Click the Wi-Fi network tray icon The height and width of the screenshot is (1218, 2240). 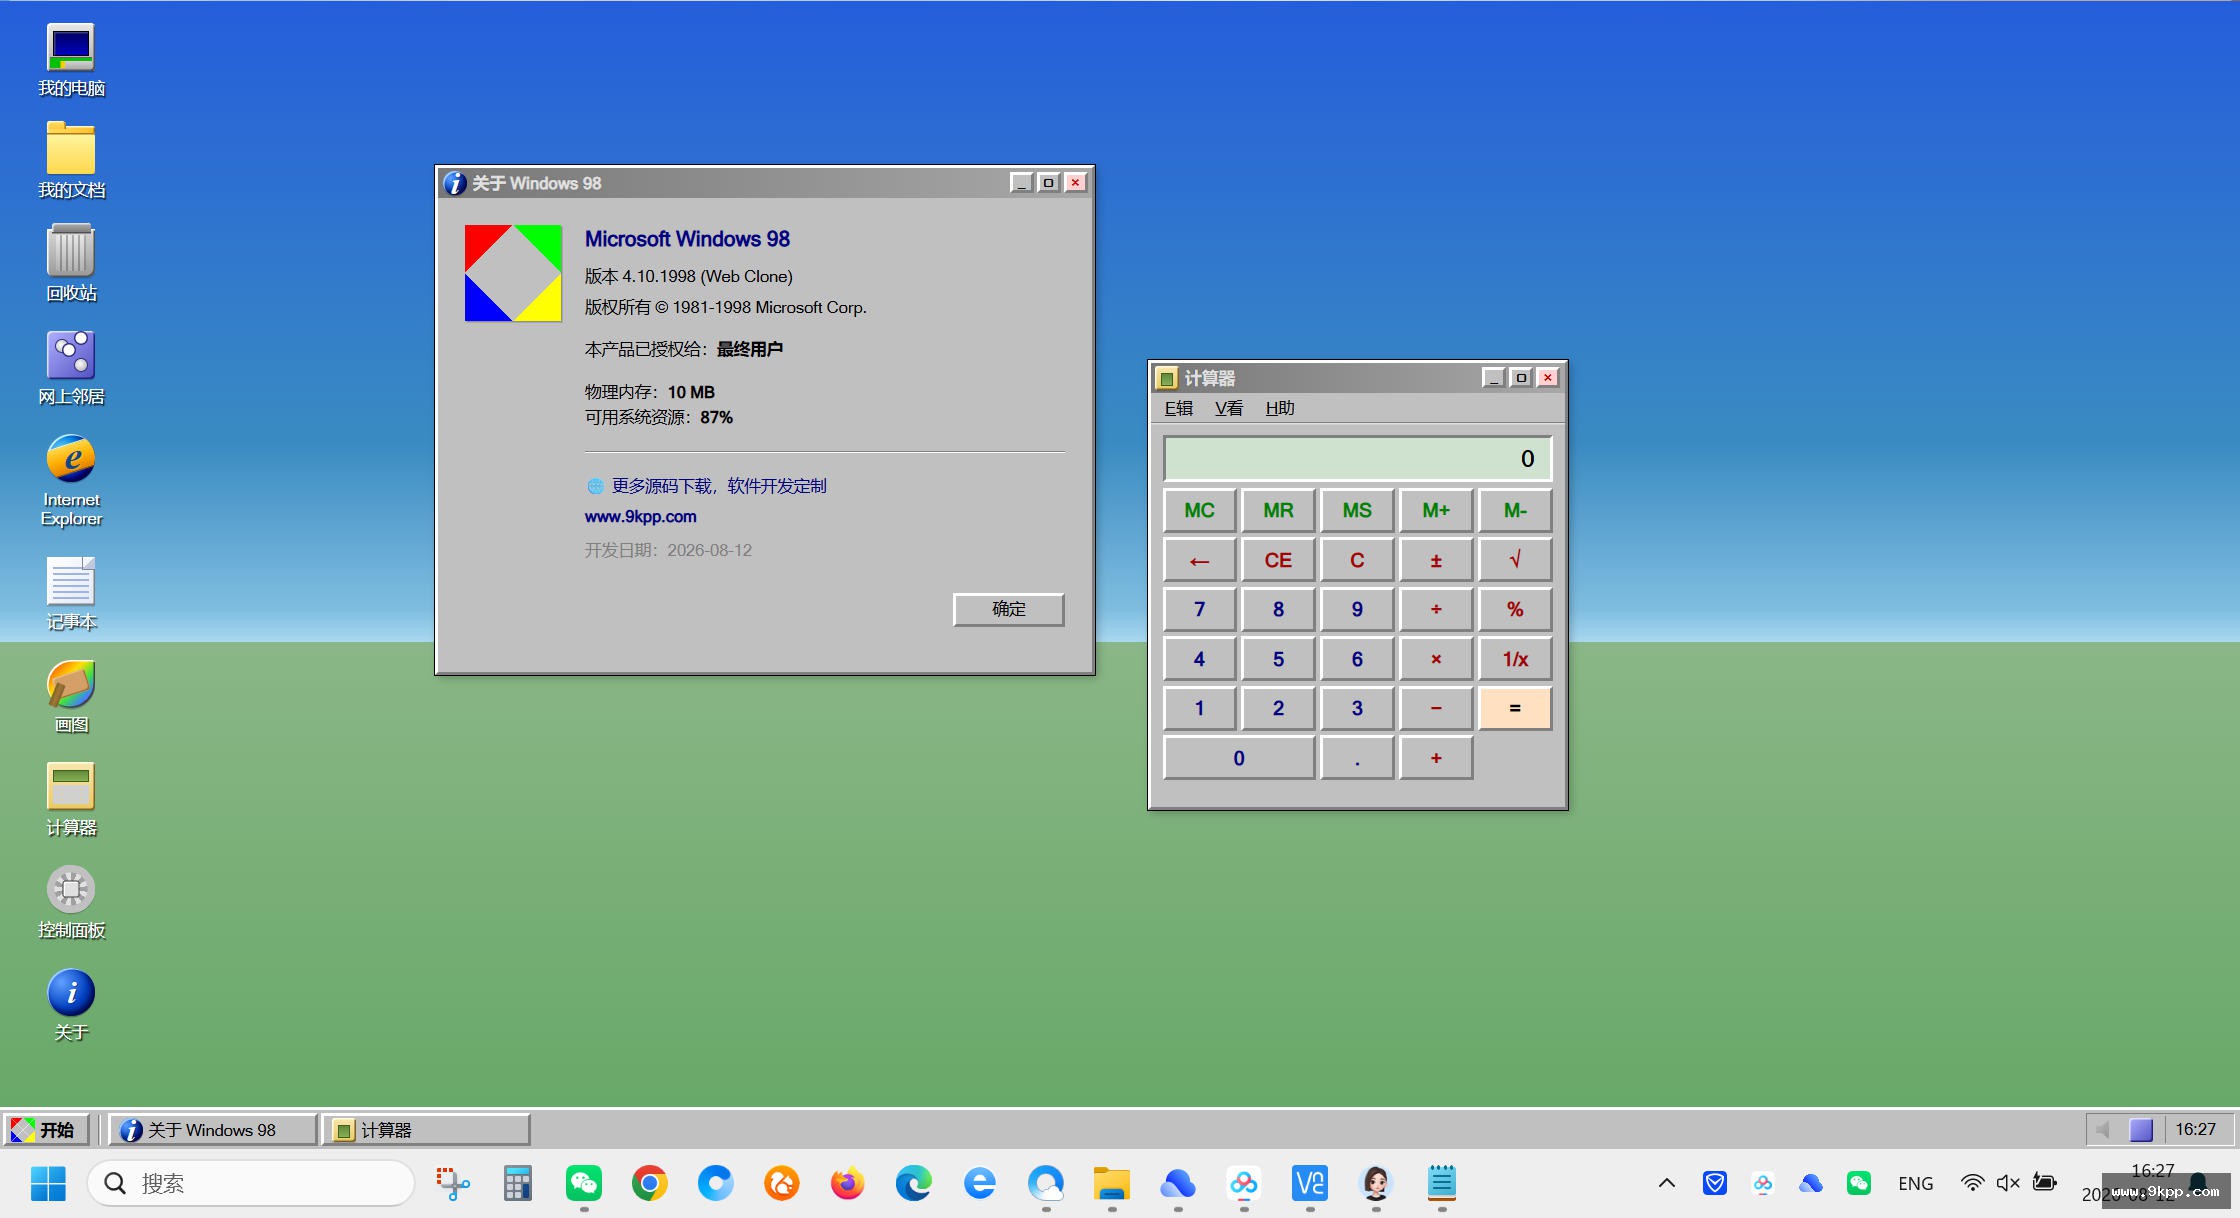(x=1972, y=1184)
